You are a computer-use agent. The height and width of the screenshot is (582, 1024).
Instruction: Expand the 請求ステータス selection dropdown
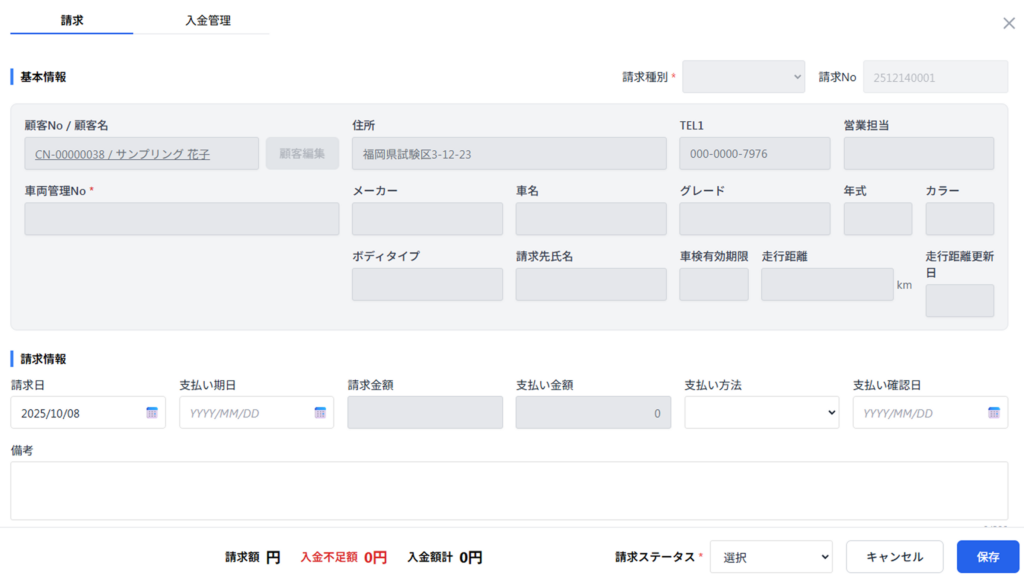pos(771,557)
